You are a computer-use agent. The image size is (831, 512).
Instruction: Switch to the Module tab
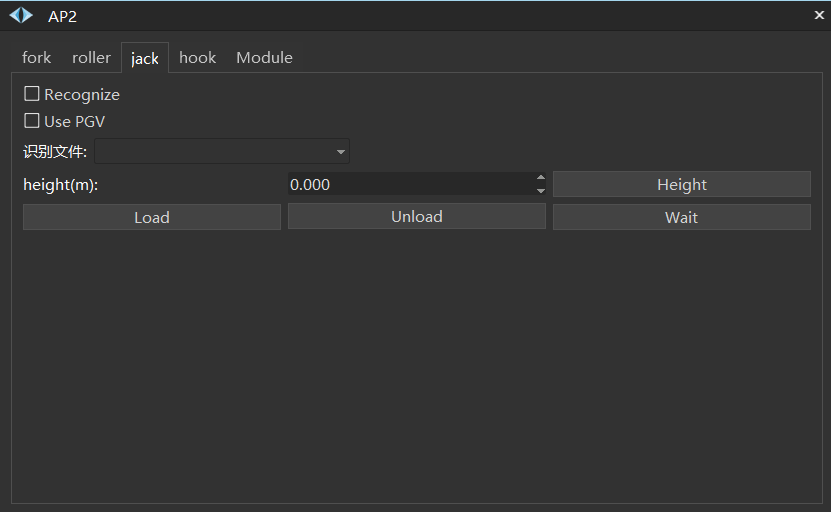pyautogui.click(x=264, y=58)
